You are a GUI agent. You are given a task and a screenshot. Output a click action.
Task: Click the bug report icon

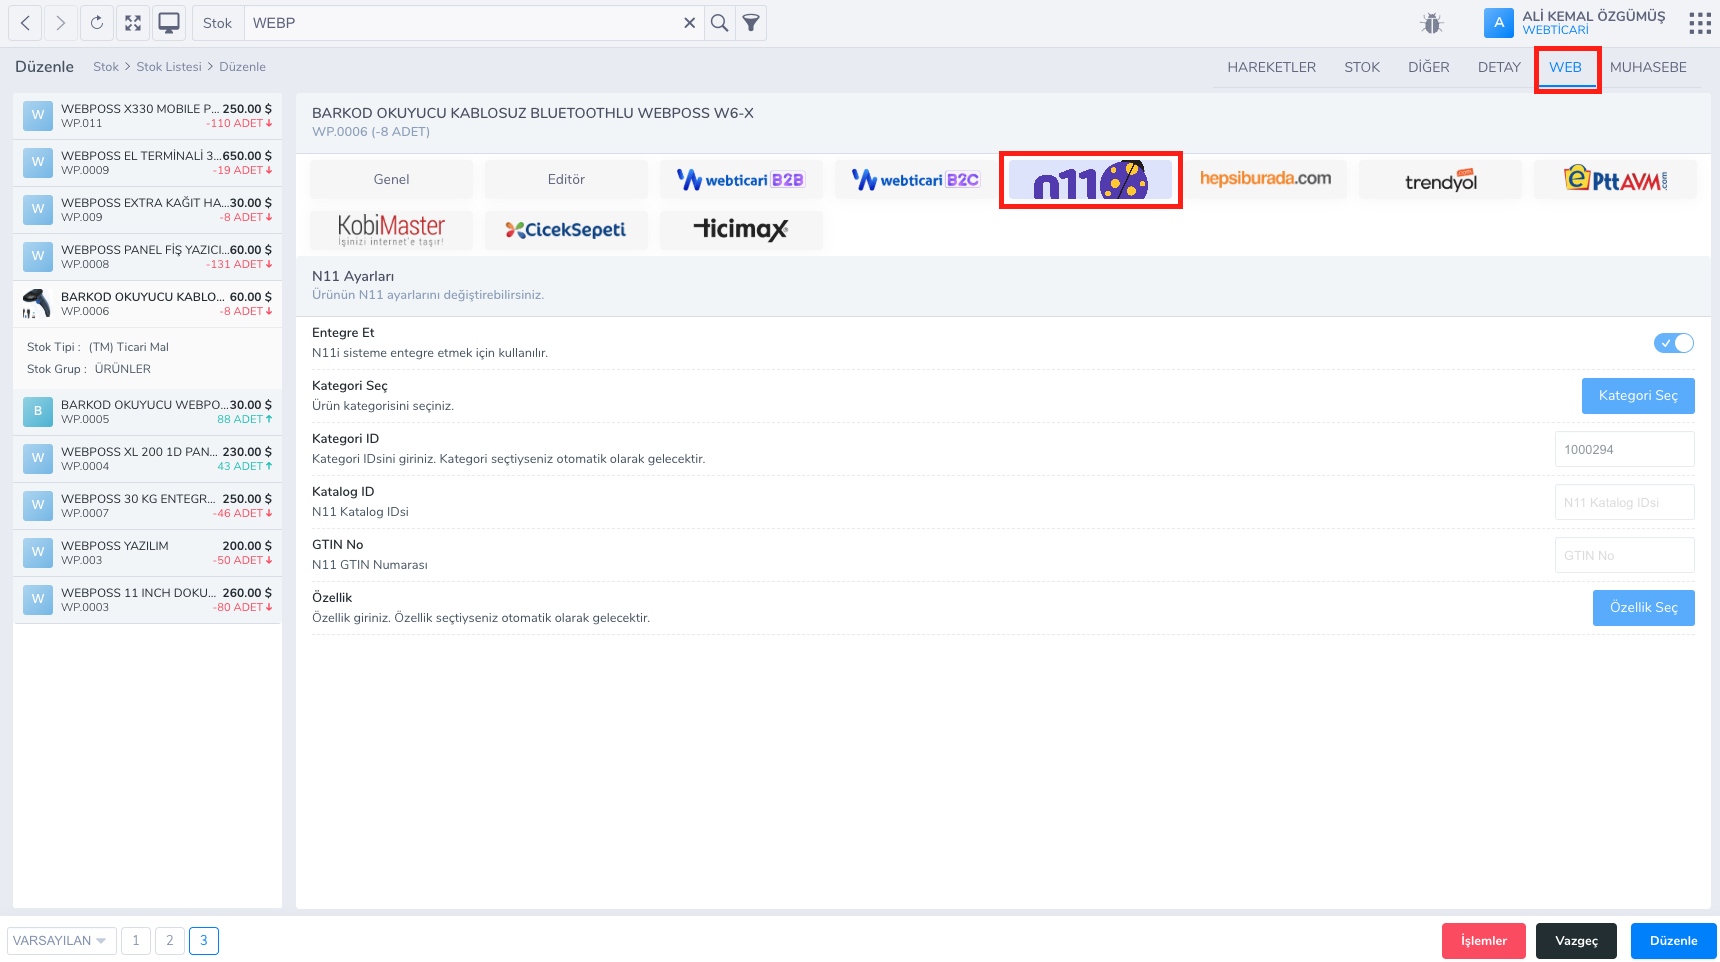click(x=1432, y=23)
